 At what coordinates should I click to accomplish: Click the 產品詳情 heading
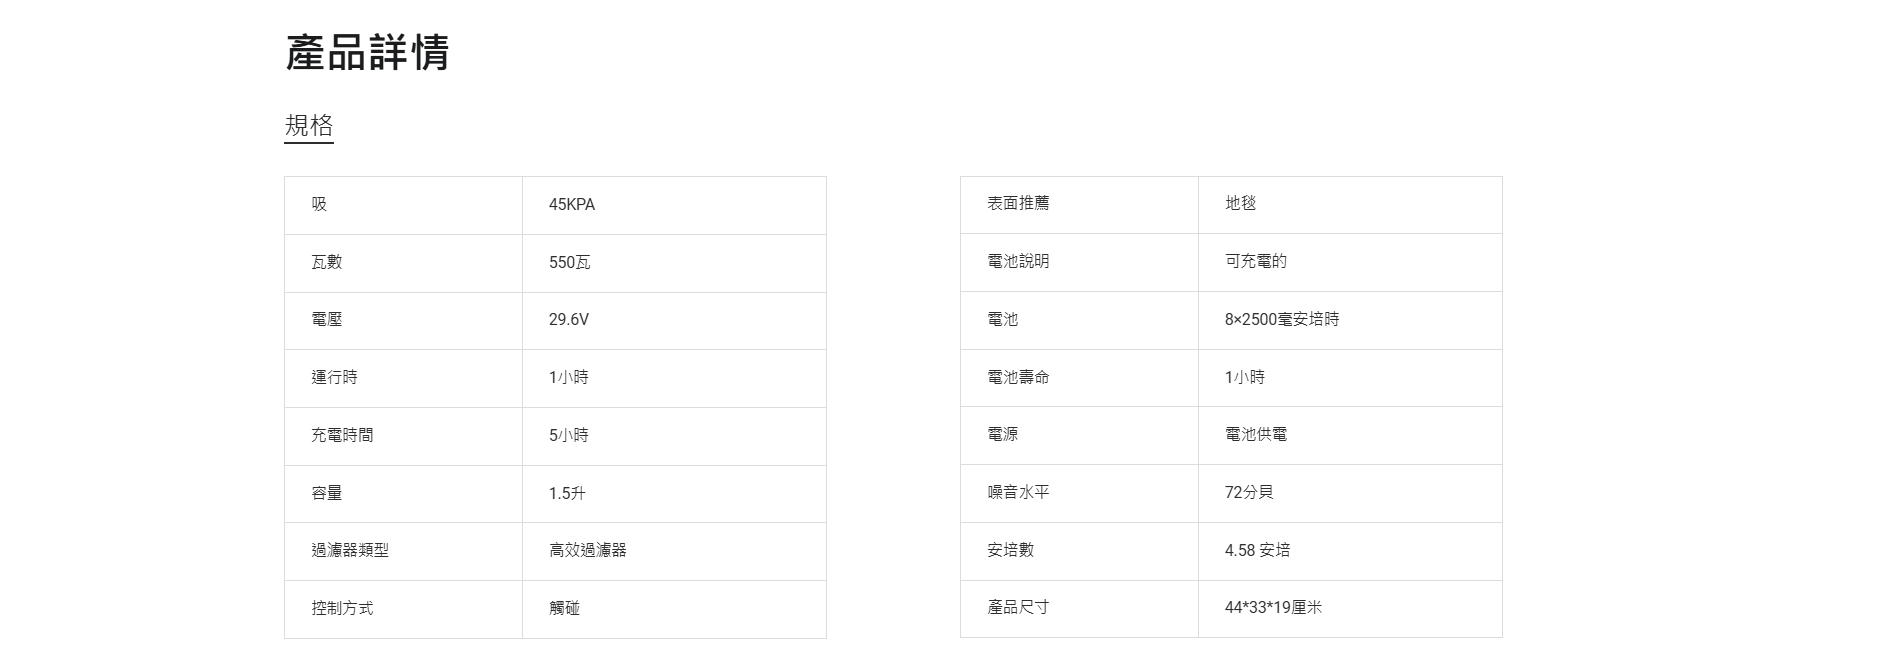pyautogui.click(x=367, y=53)
